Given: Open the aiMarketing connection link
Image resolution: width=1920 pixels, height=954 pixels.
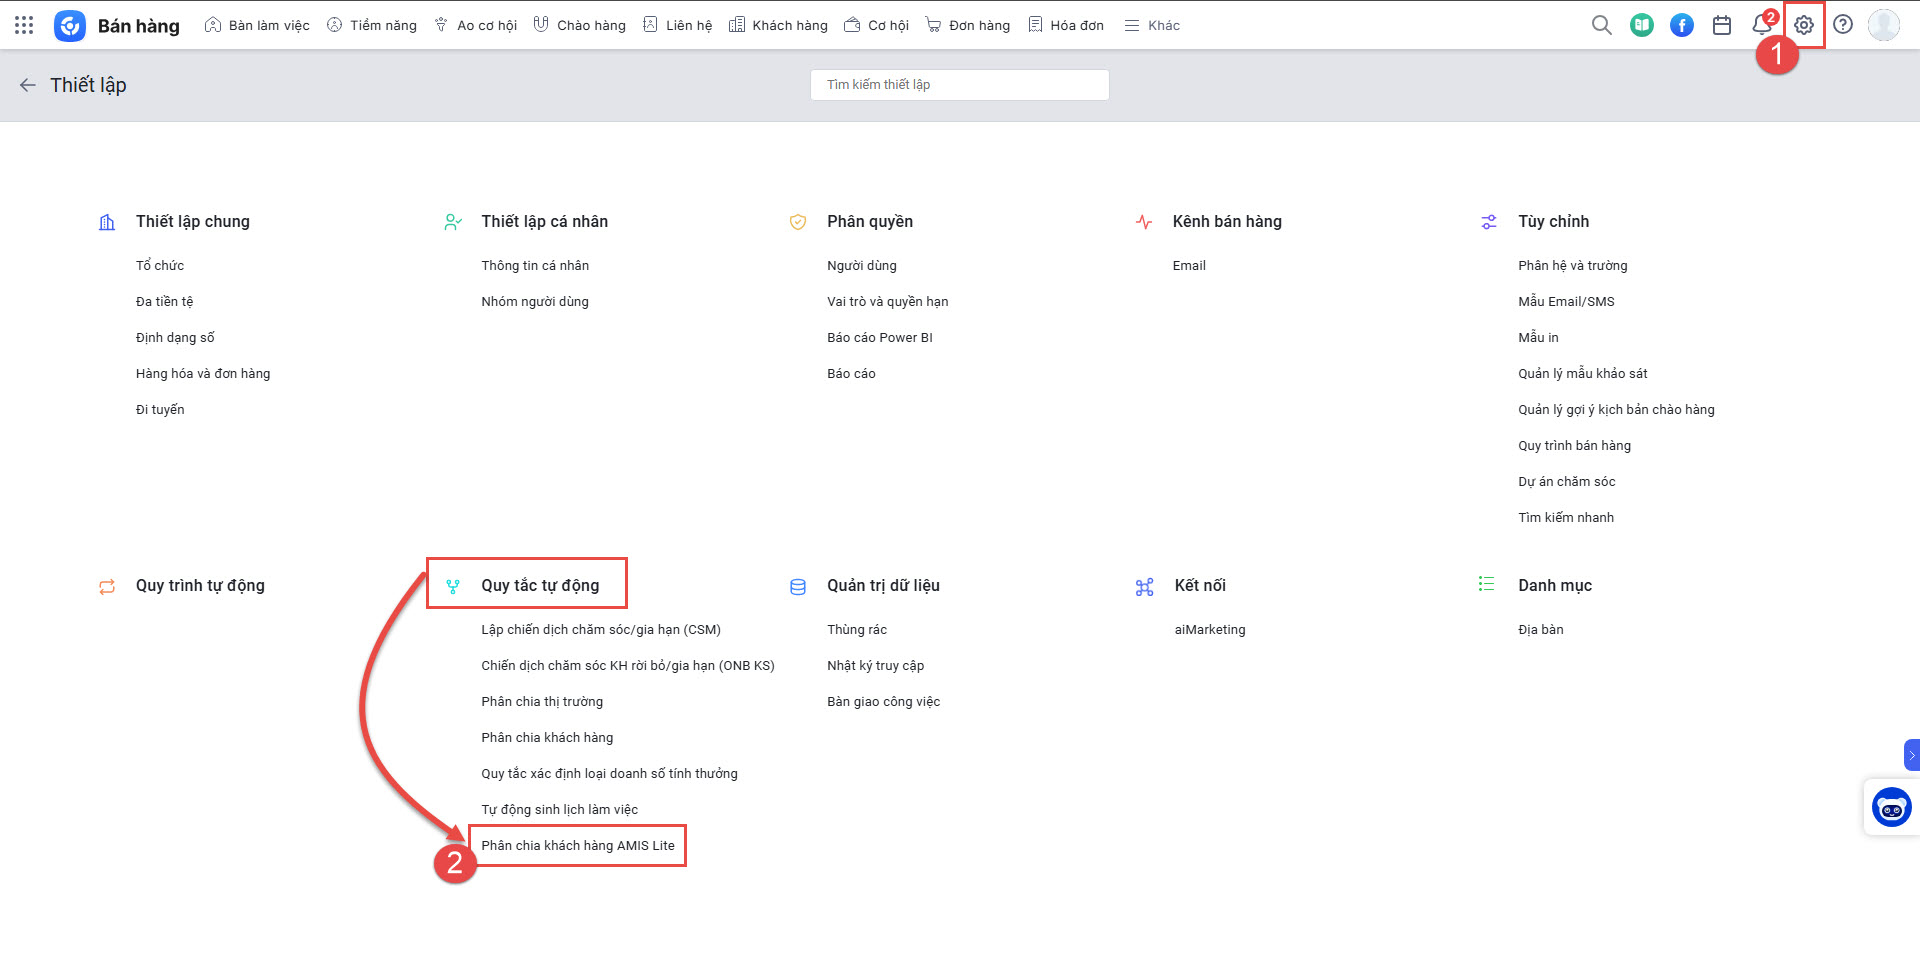Looking at the screenshot, I should (1209, 629).
